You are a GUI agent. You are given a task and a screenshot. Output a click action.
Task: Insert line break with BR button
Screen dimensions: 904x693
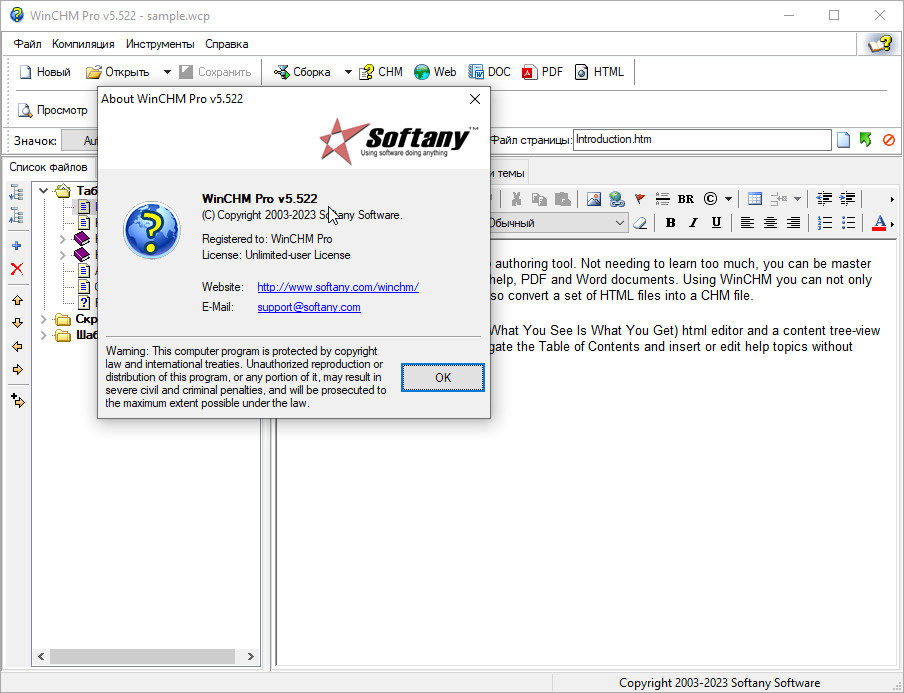[x=685, y=199]
